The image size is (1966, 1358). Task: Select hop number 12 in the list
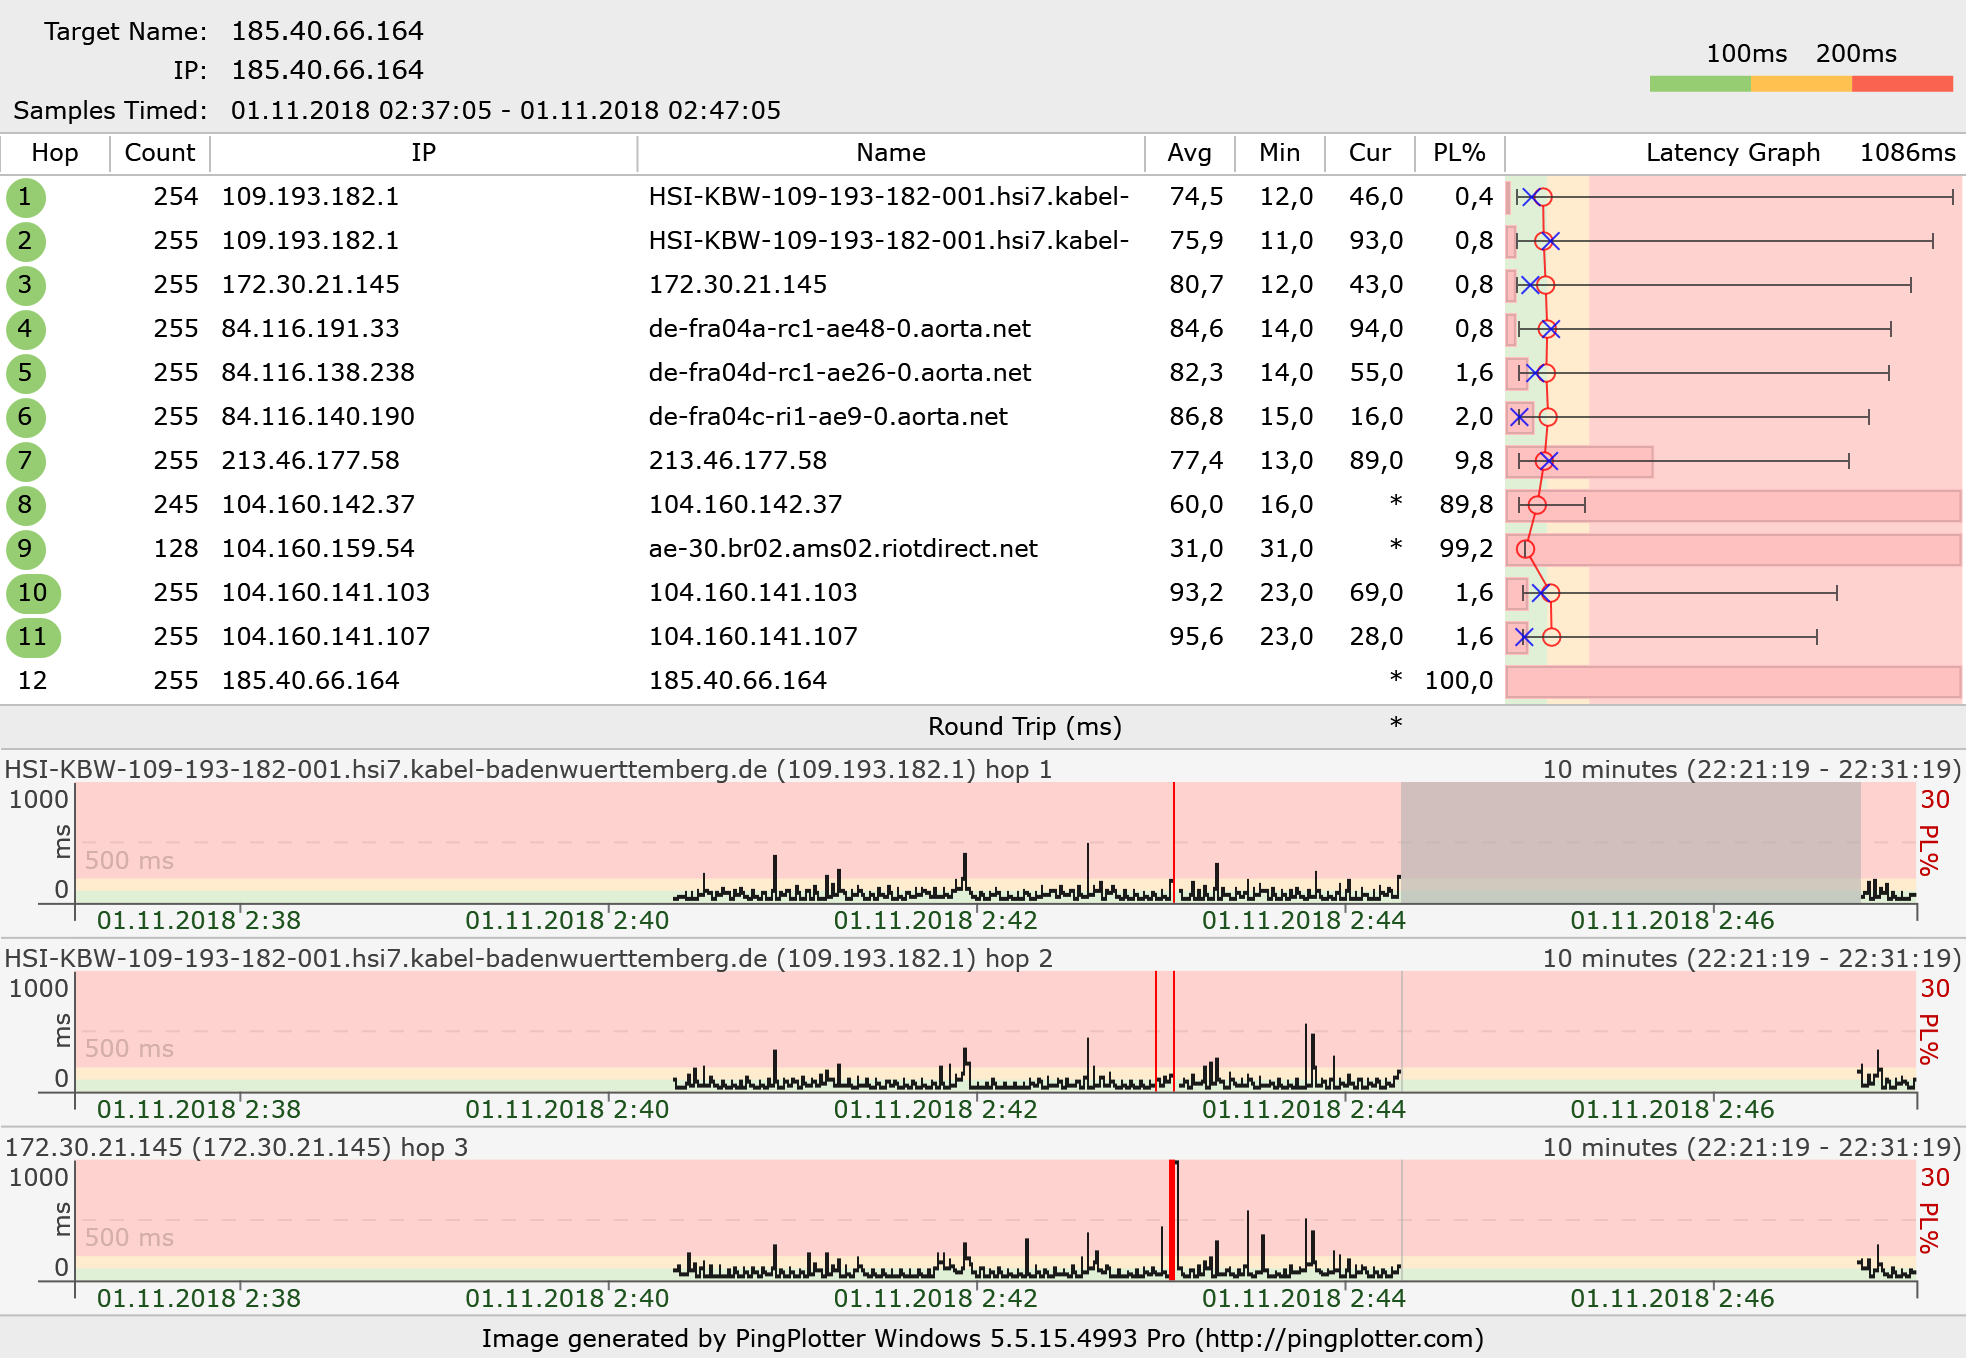point(33,681)
